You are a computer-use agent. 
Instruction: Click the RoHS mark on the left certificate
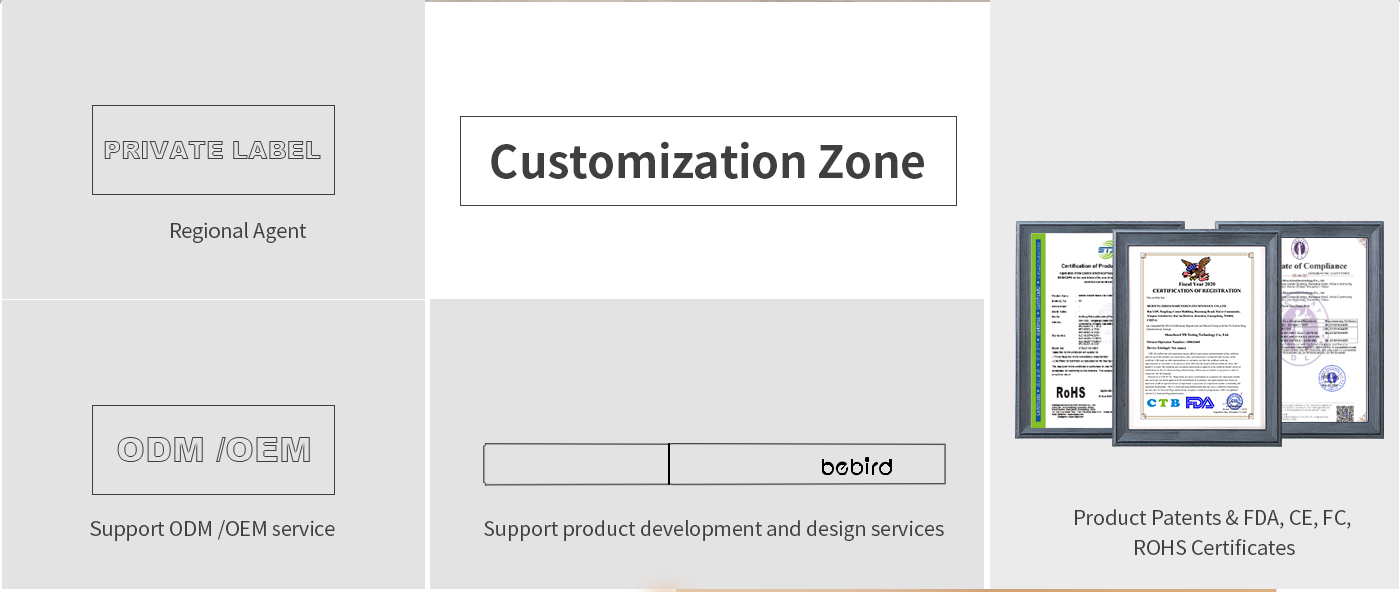[x=1070, y=392]
